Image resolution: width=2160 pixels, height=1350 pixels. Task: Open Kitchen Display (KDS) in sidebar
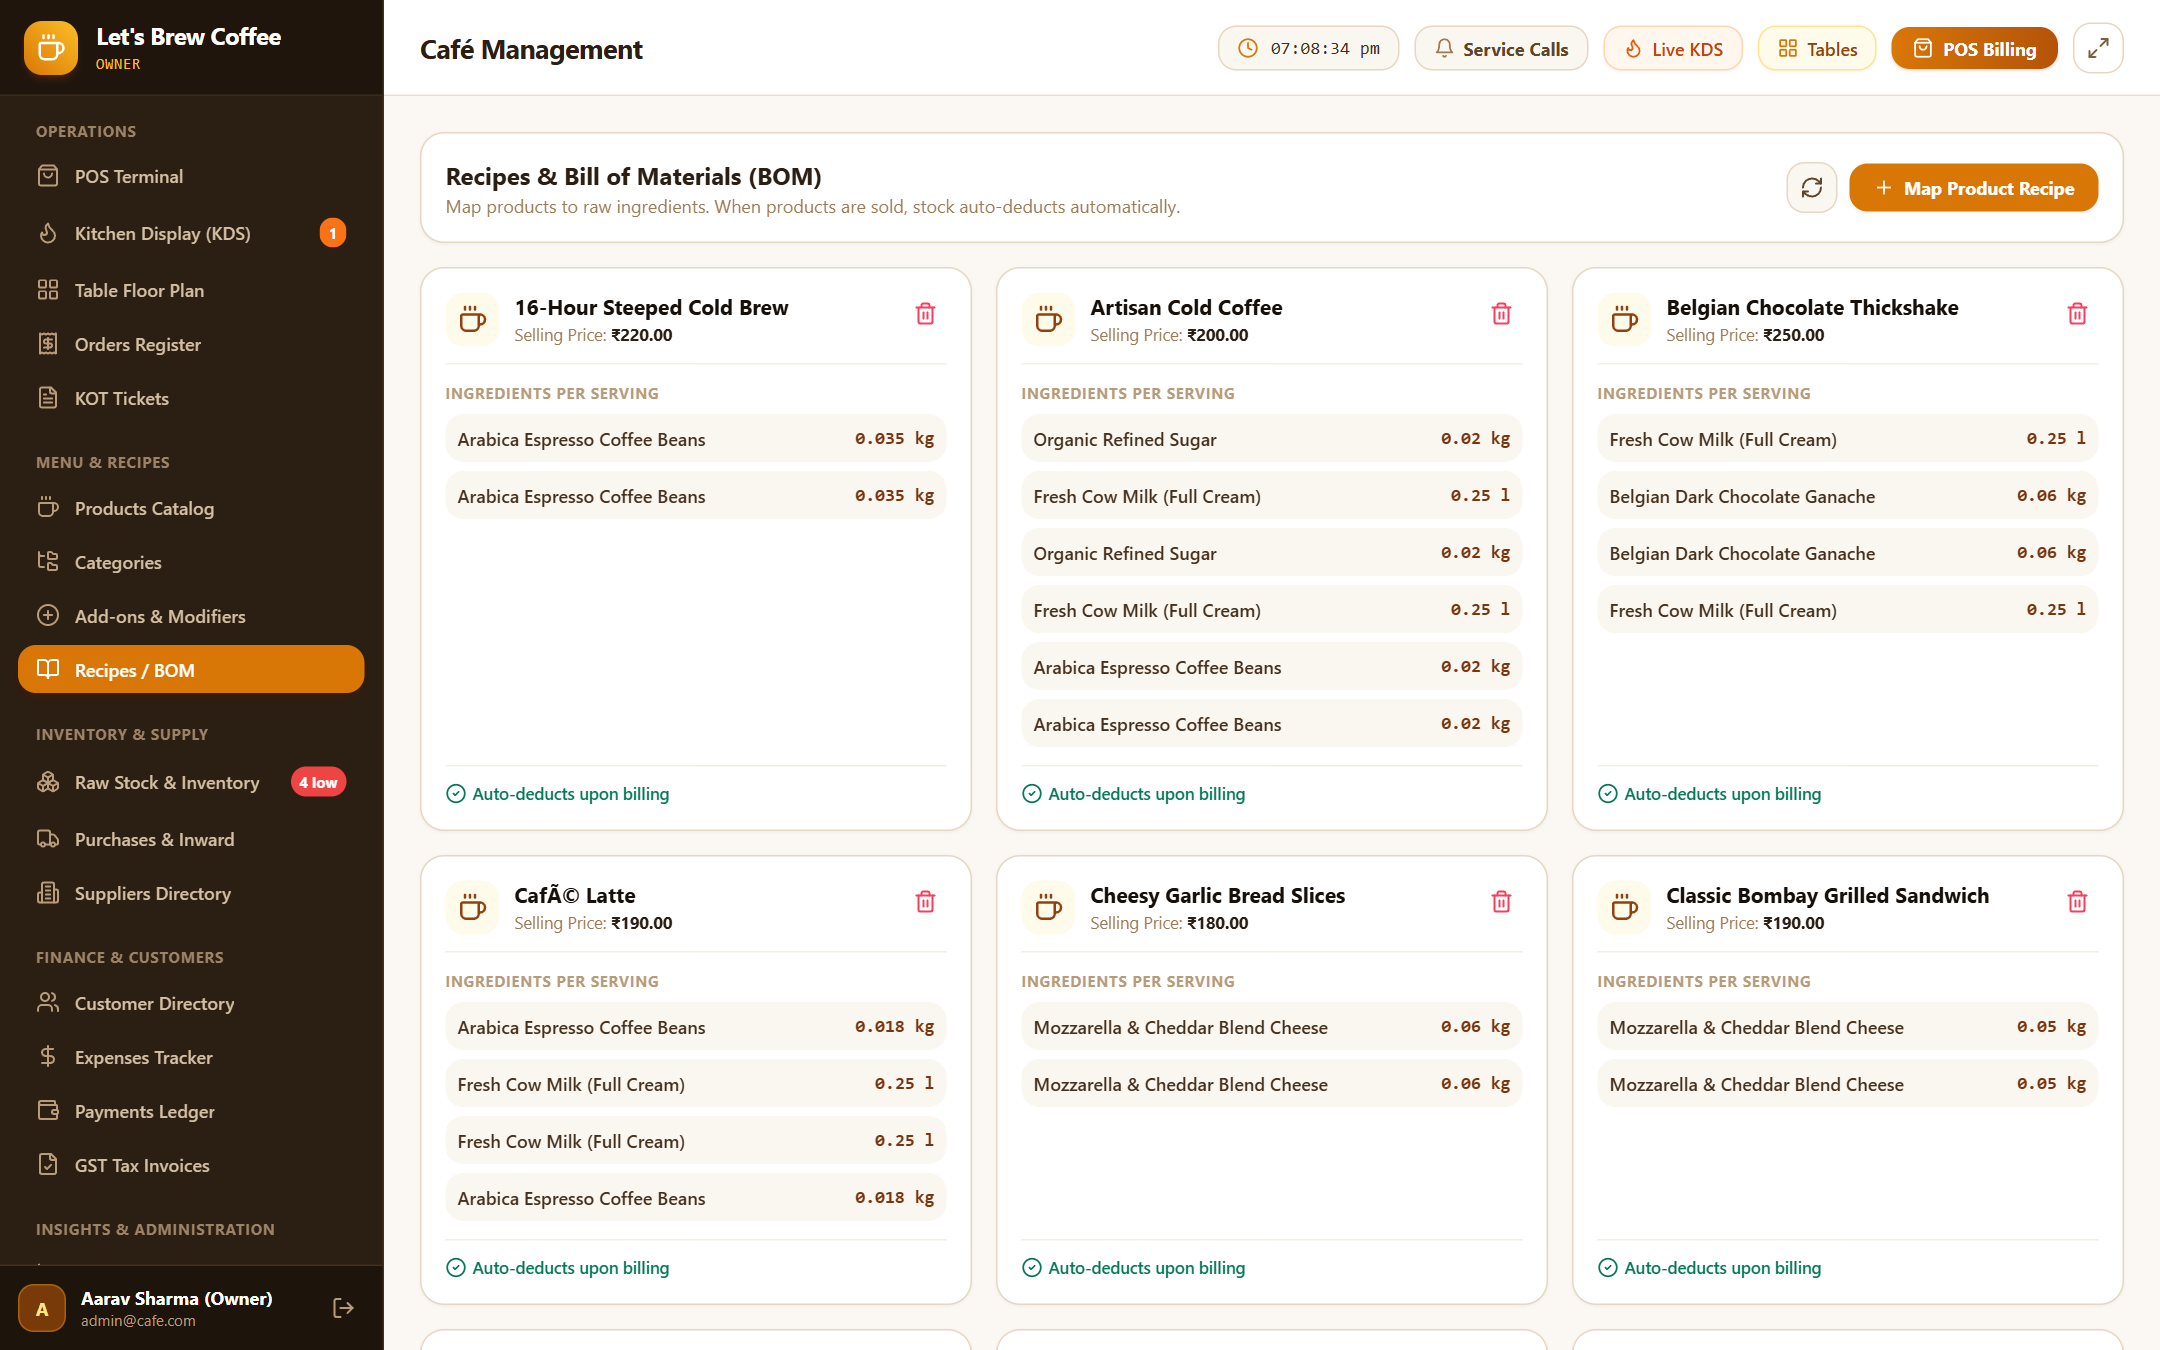point(191,233)
